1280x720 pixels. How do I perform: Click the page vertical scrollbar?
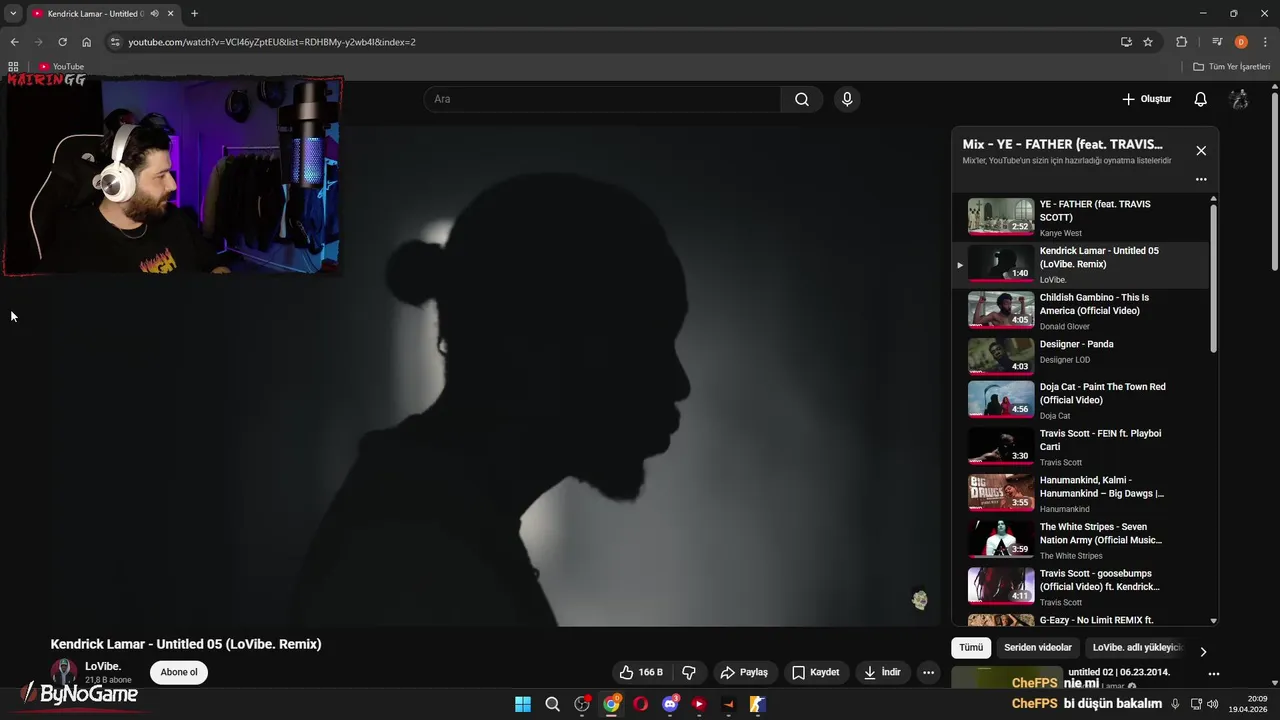click(x=1274, y=180)
